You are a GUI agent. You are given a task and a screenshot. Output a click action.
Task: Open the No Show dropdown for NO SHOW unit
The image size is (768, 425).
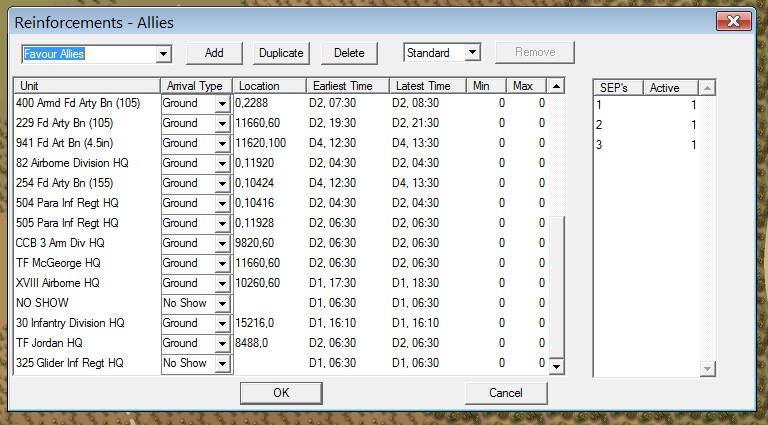222,304
